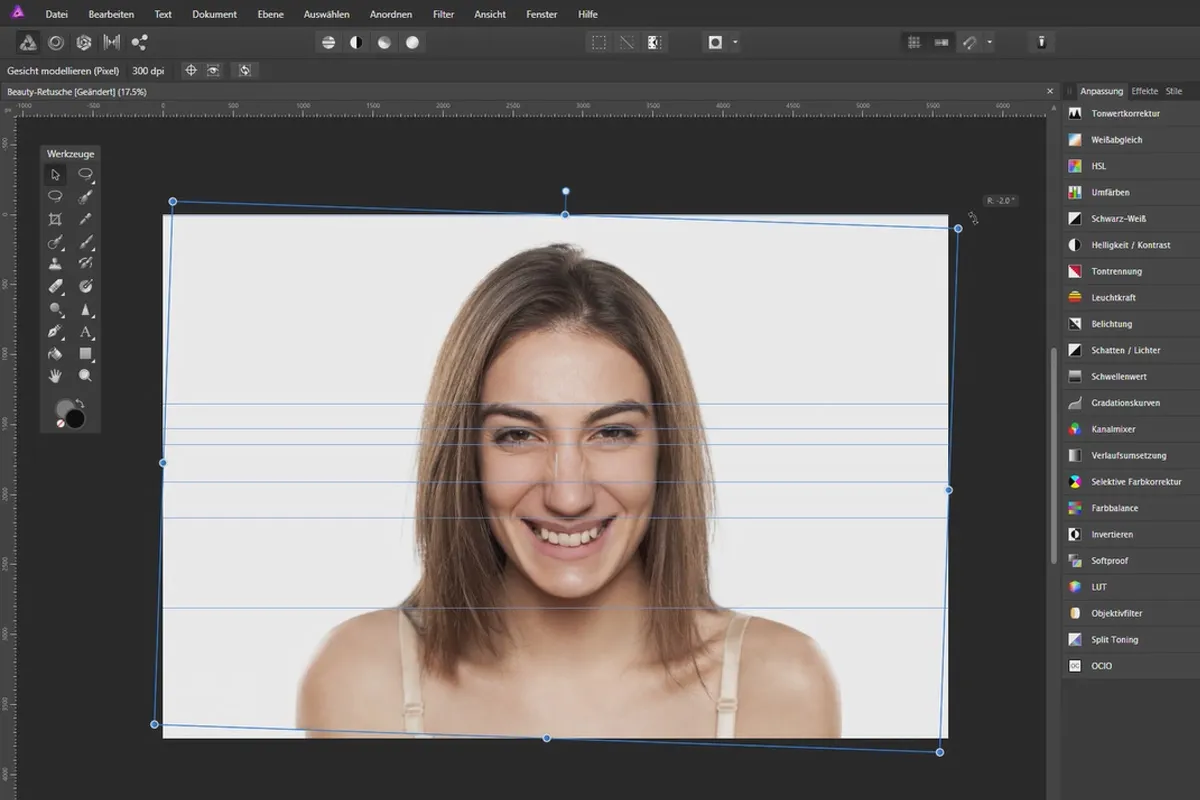Apply Auto Colours from the toolbar
The image size is (1200, 800).
pyautogui.click(x=384, y=43)
